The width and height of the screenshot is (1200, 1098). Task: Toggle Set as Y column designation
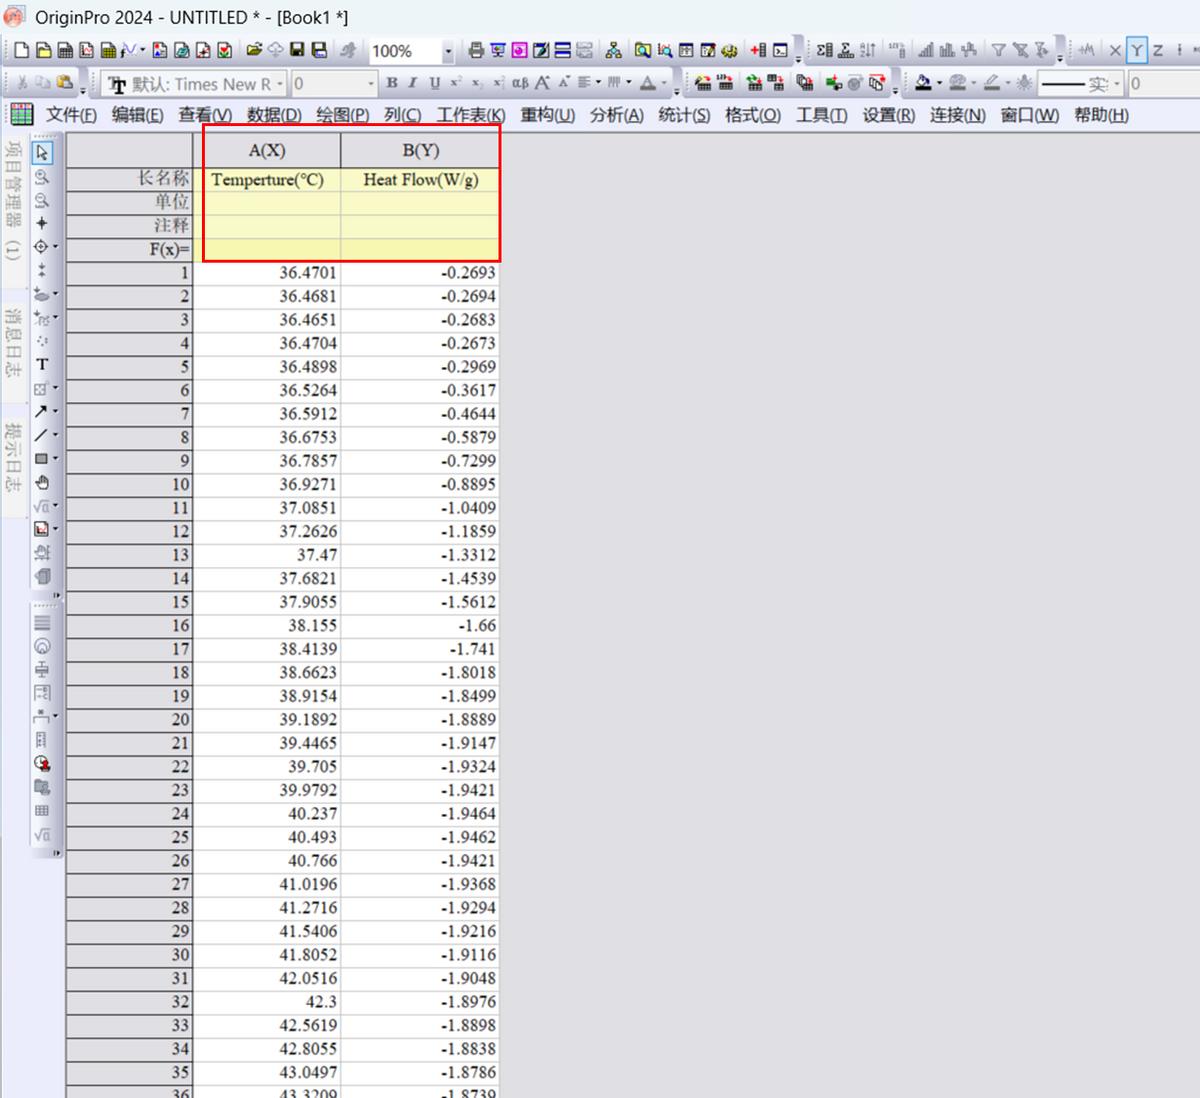click(1137, 50)
